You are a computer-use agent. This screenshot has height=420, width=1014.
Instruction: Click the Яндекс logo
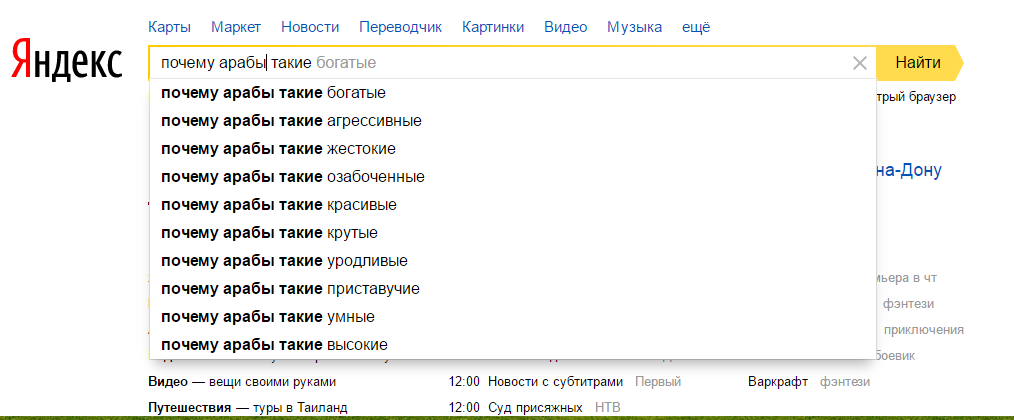[67, 62]
